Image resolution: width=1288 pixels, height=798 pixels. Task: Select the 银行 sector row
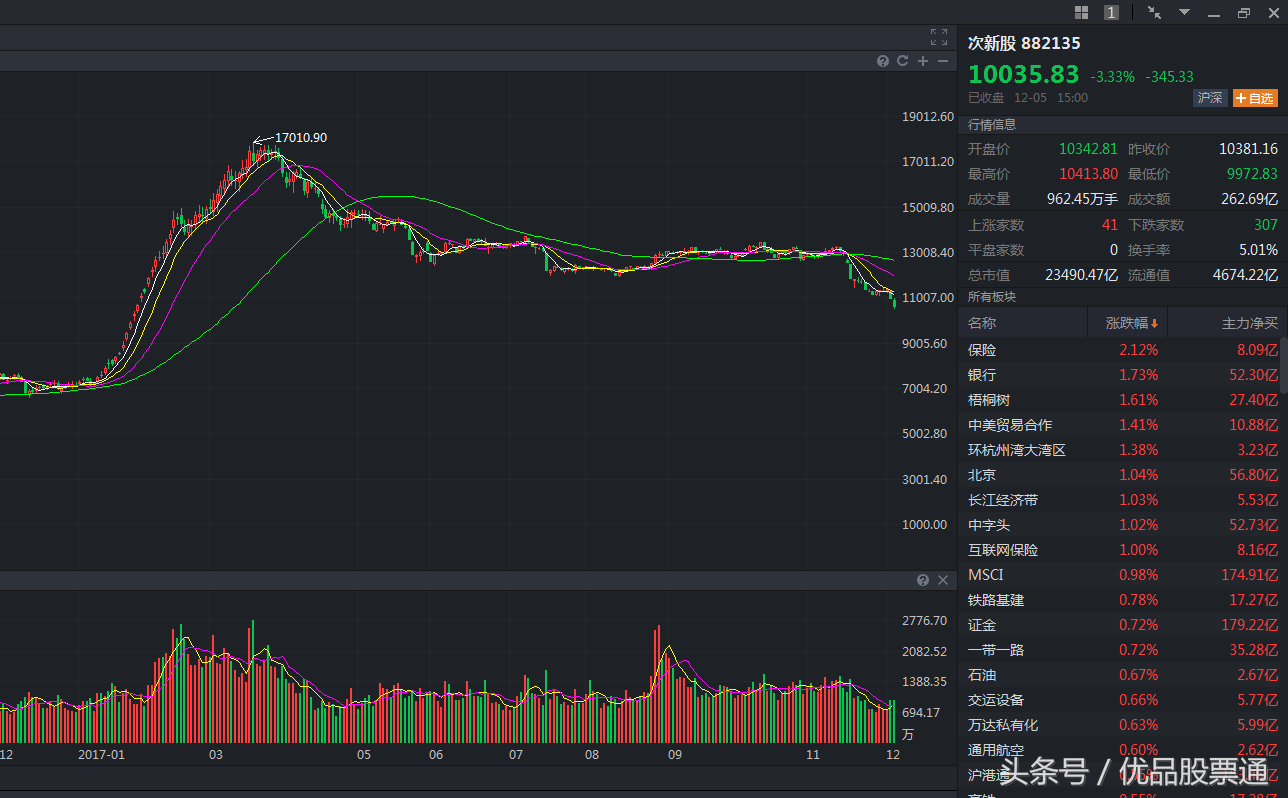1119,375
